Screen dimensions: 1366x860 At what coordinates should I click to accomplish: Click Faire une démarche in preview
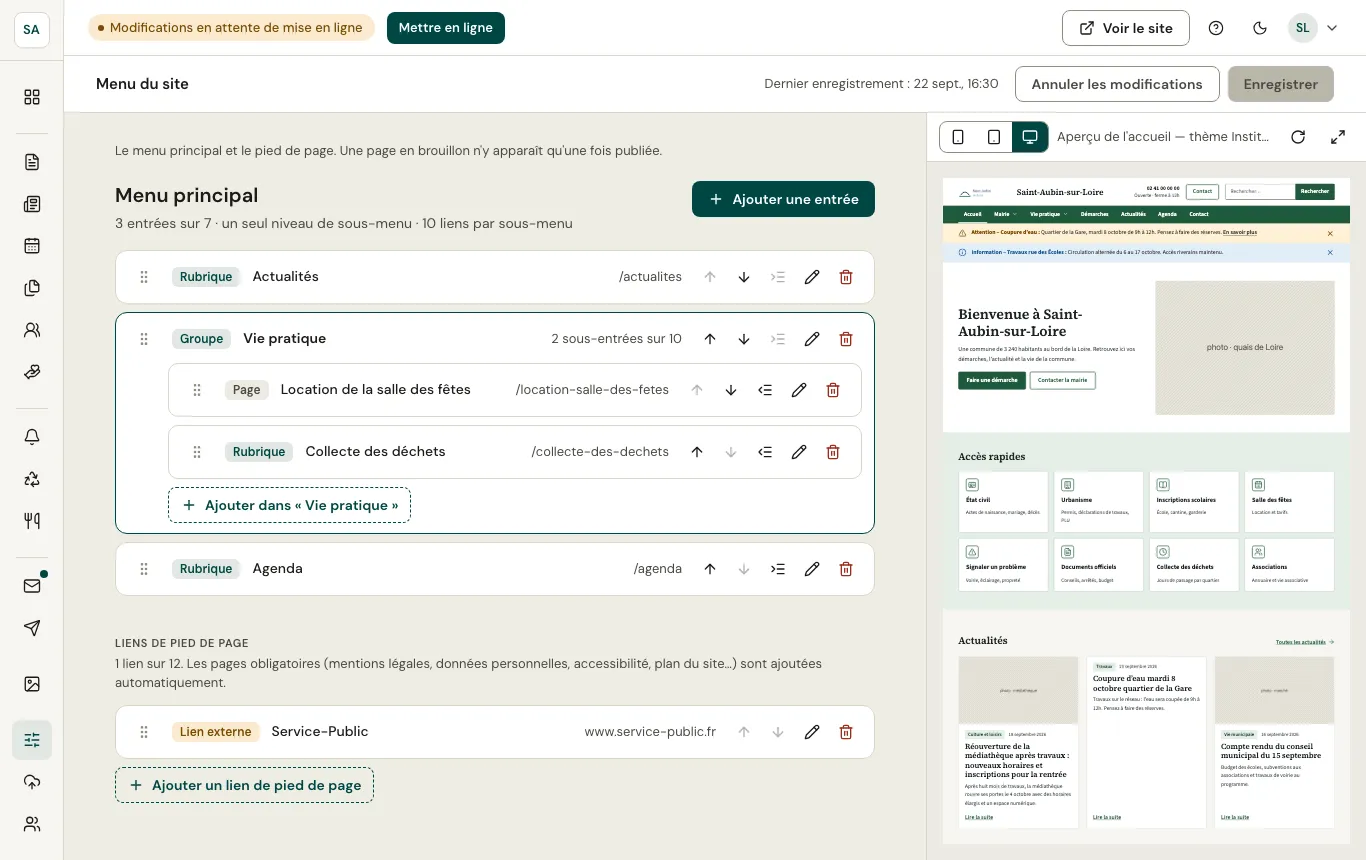(x=992, y=380)
